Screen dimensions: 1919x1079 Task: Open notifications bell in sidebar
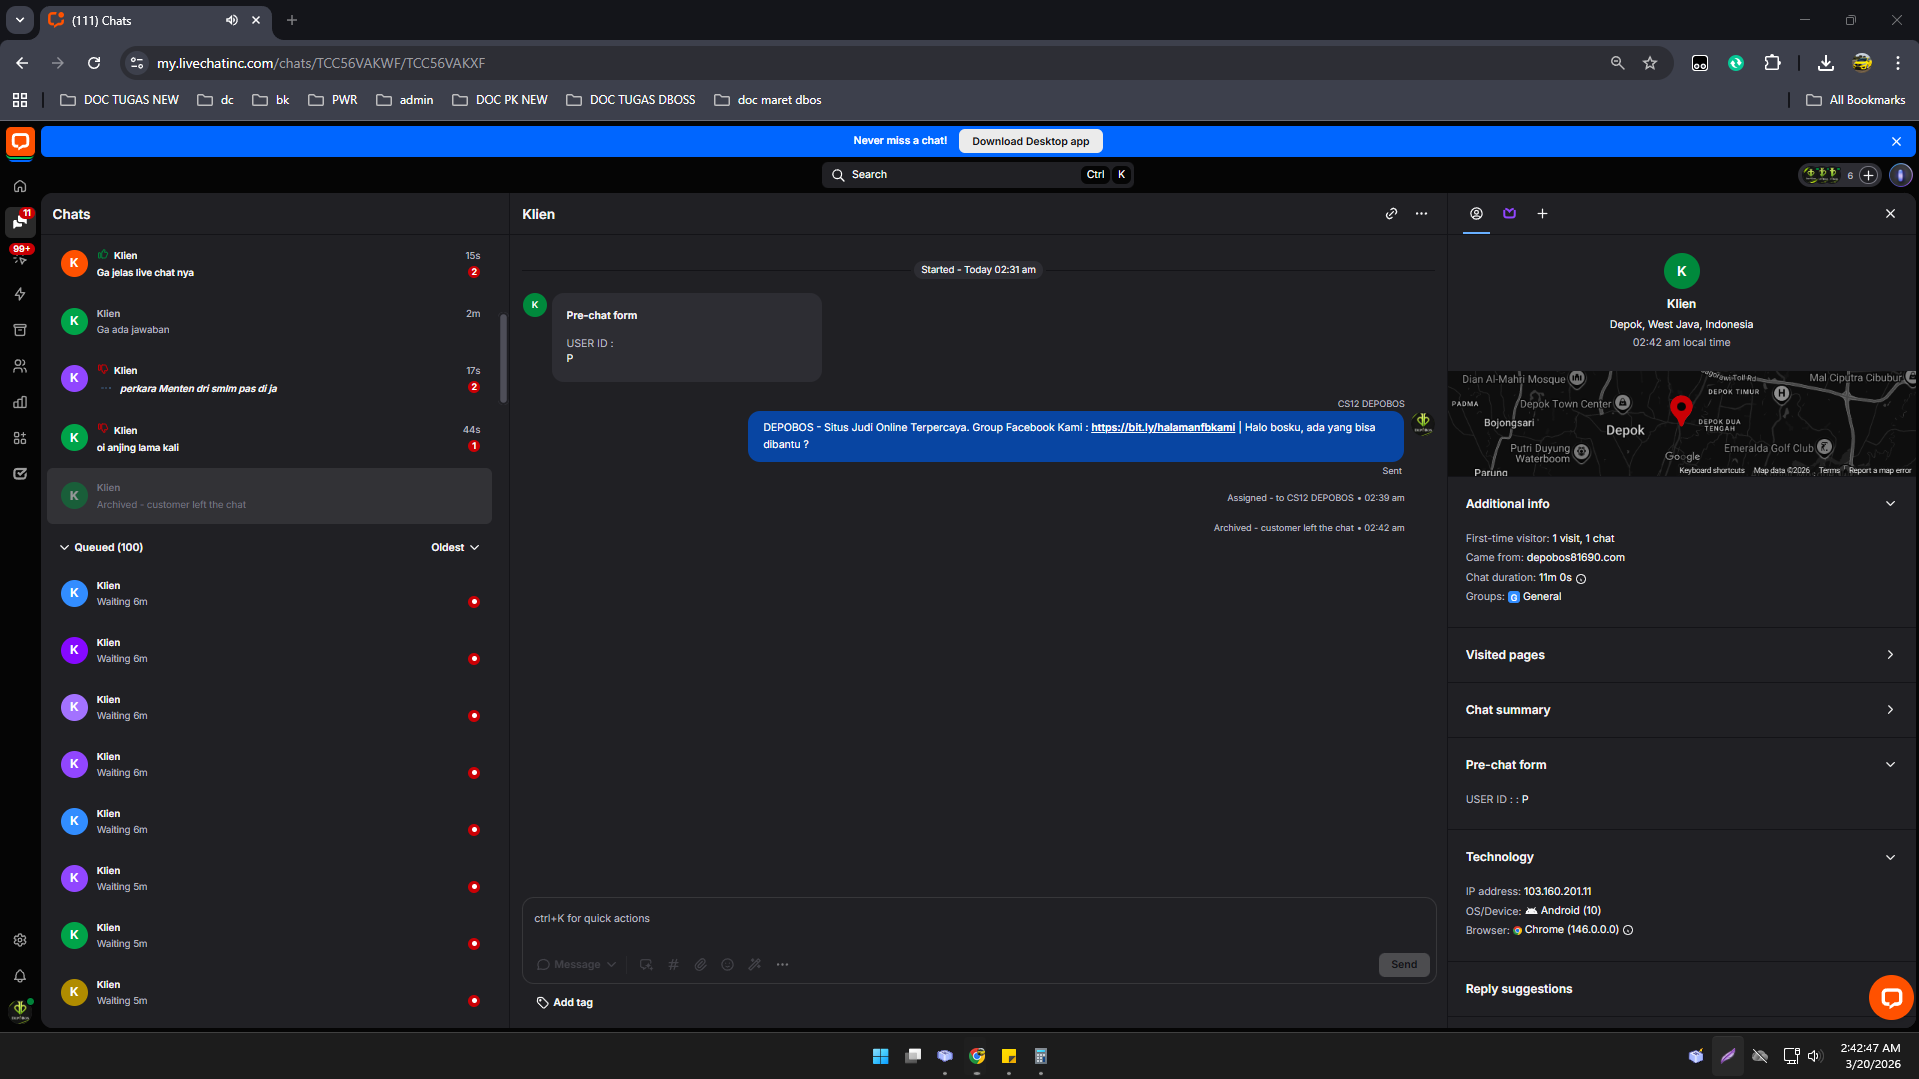(x=20, y=976)
